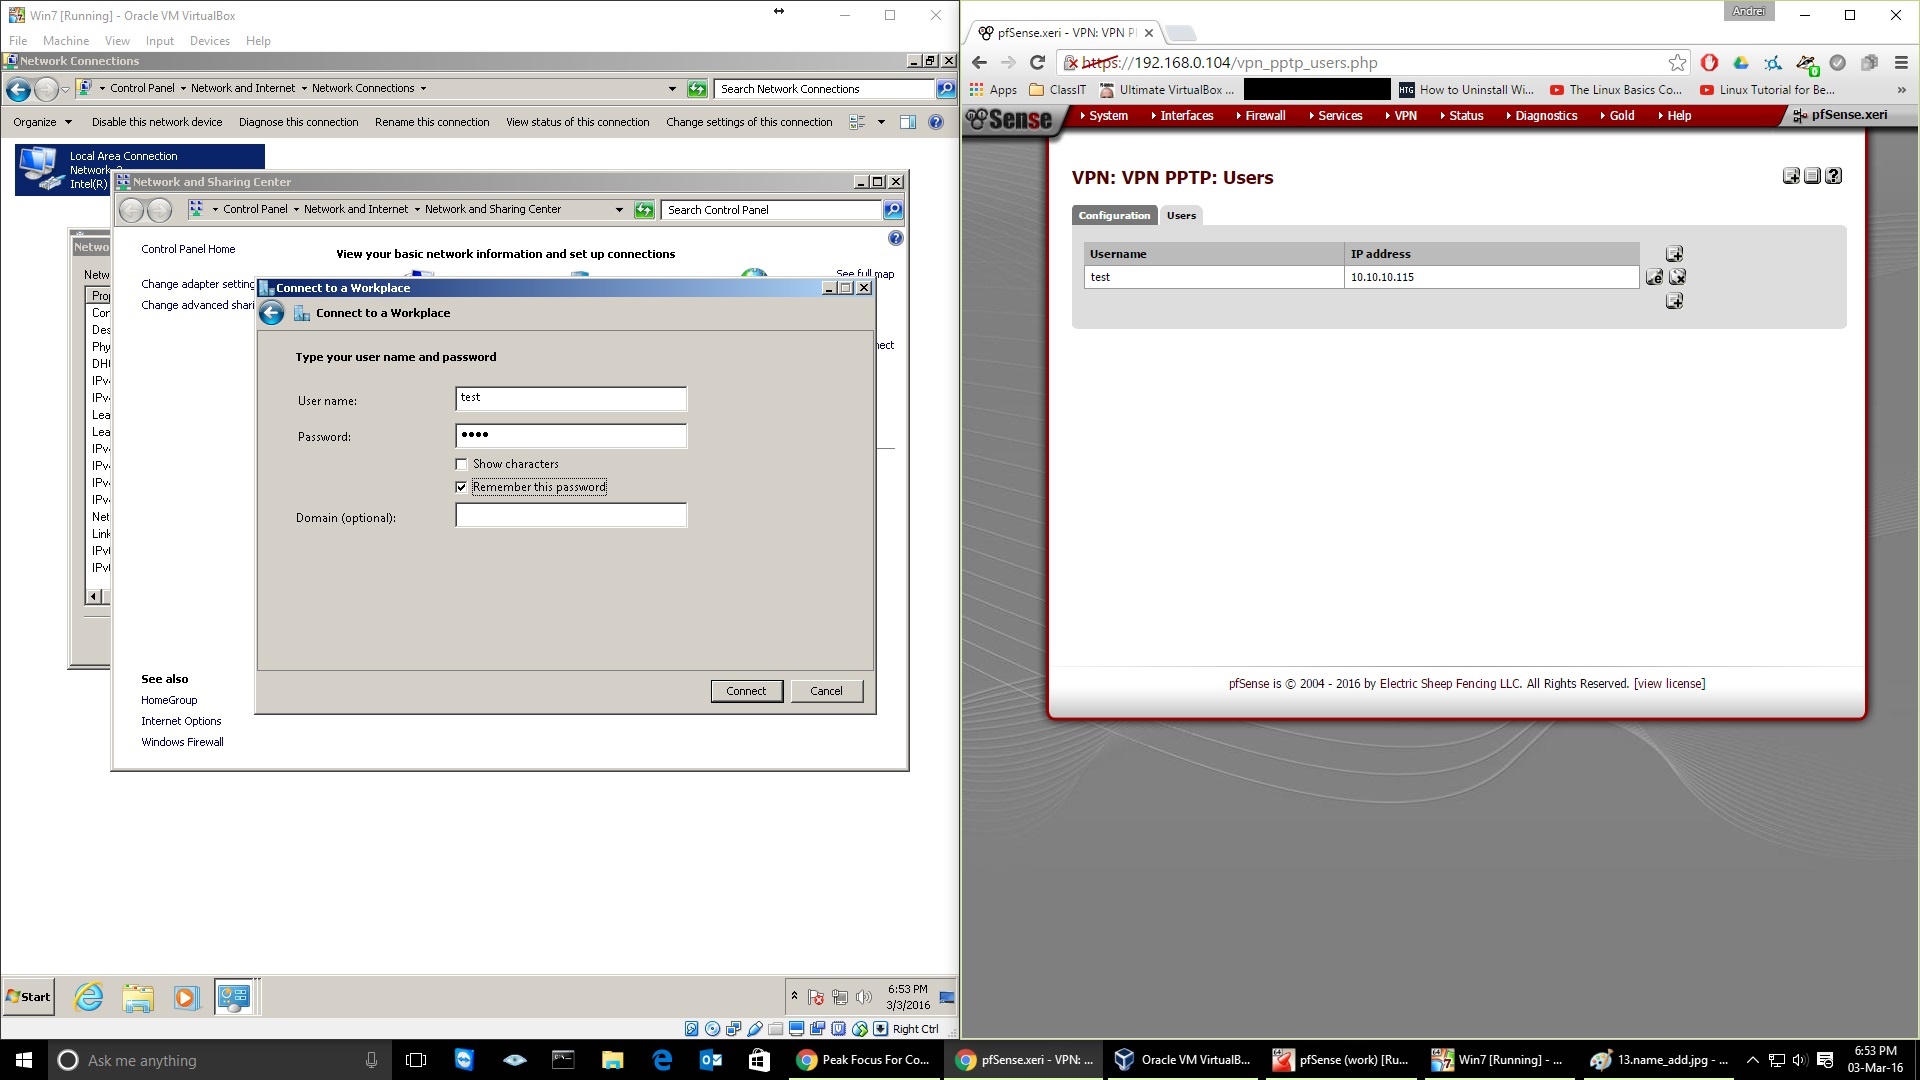This screenshot has width=1920, height=1080.
Task: Open Outlook from the Windows 10 taskbar
Action: pyautogui.click(x=711, y=1060)
